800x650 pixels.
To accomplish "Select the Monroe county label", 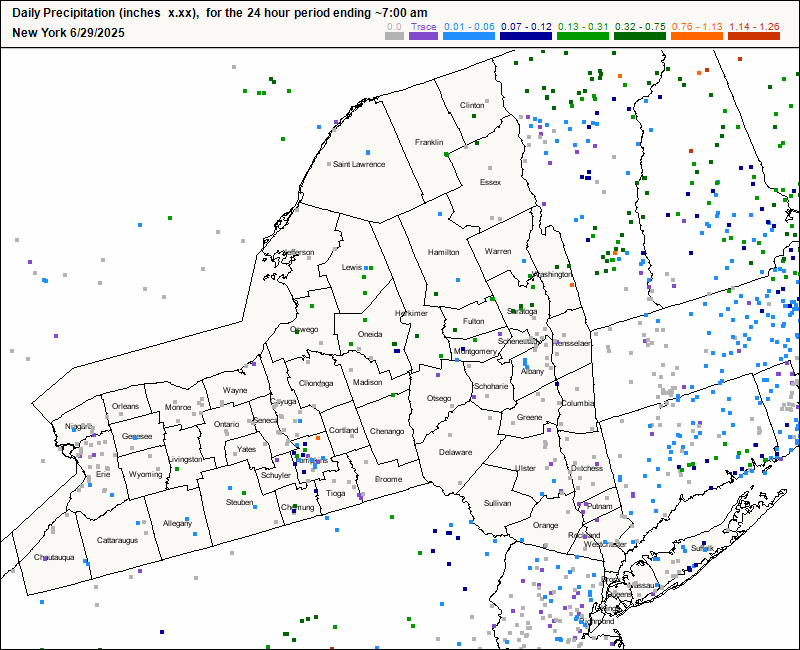I will [x=178, y=407].
